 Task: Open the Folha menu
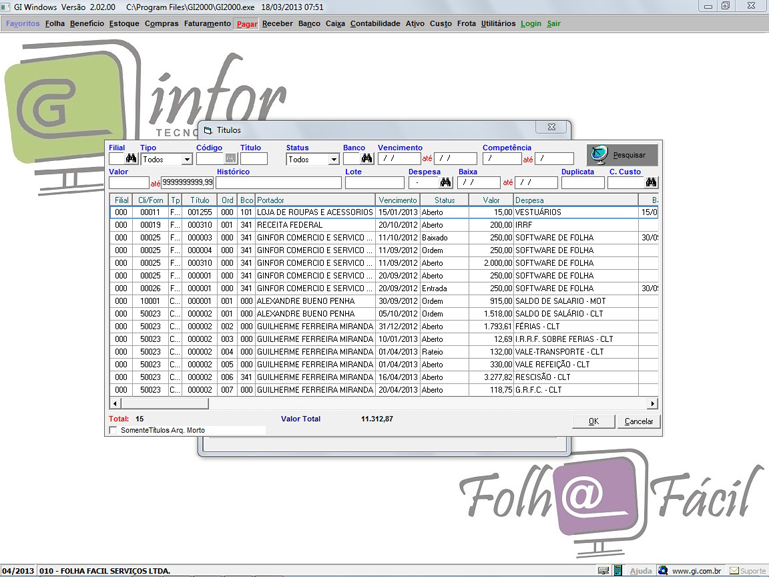pos(55,24)
